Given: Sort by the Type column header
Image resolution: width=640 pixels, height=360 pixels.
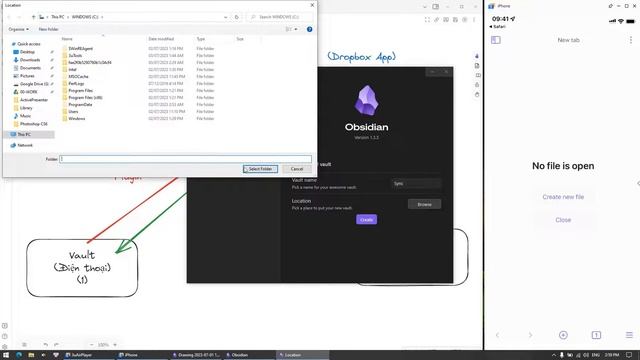Looking at the screenshot, I should tap(201, 39).
